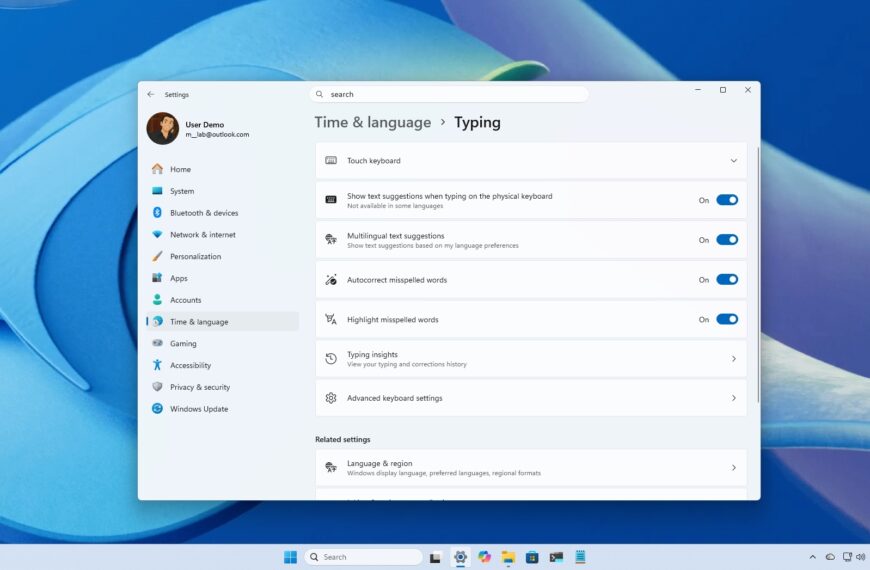Open Personalization settings
Viewport: 870px width, 570px height.
click(x=222, y=256)
